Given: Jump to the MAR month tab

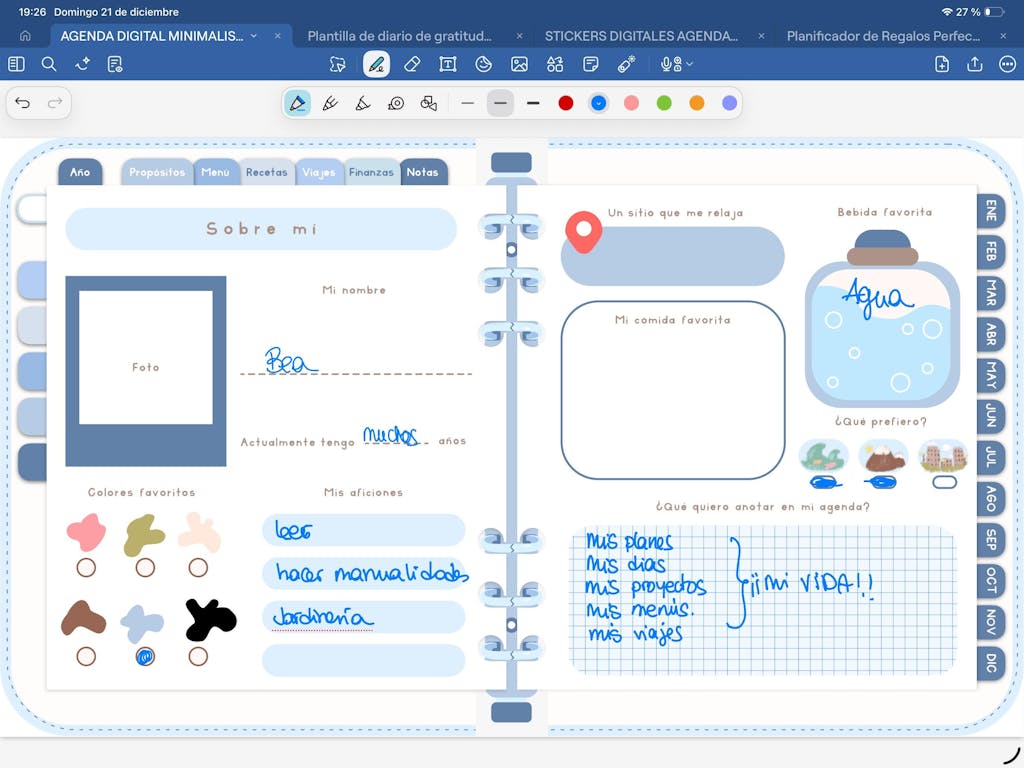Looking at the screenshot, I should coord(990,292).
